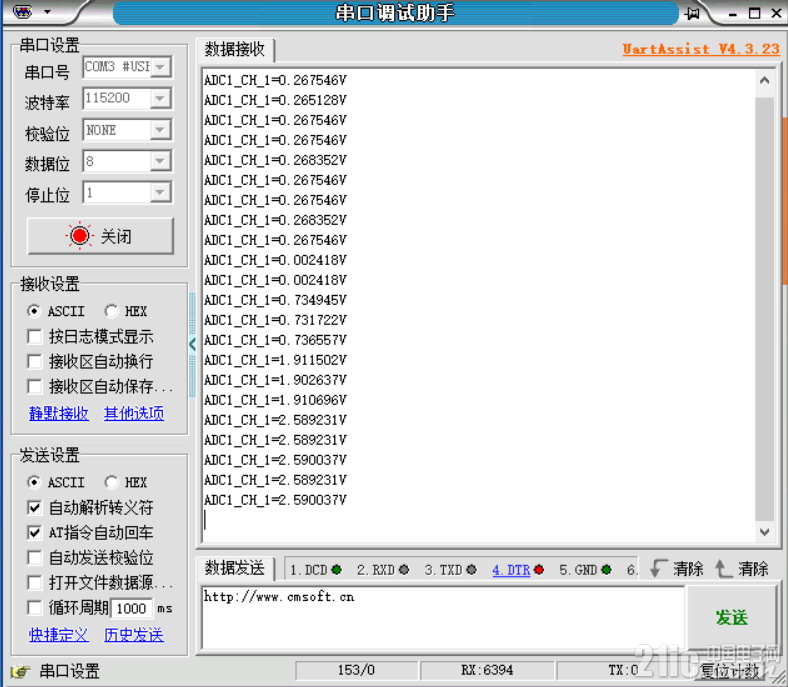Screen dimensions: 788x687
Task: Switch to the 数据发送 tab
Action: pos(235,568)
